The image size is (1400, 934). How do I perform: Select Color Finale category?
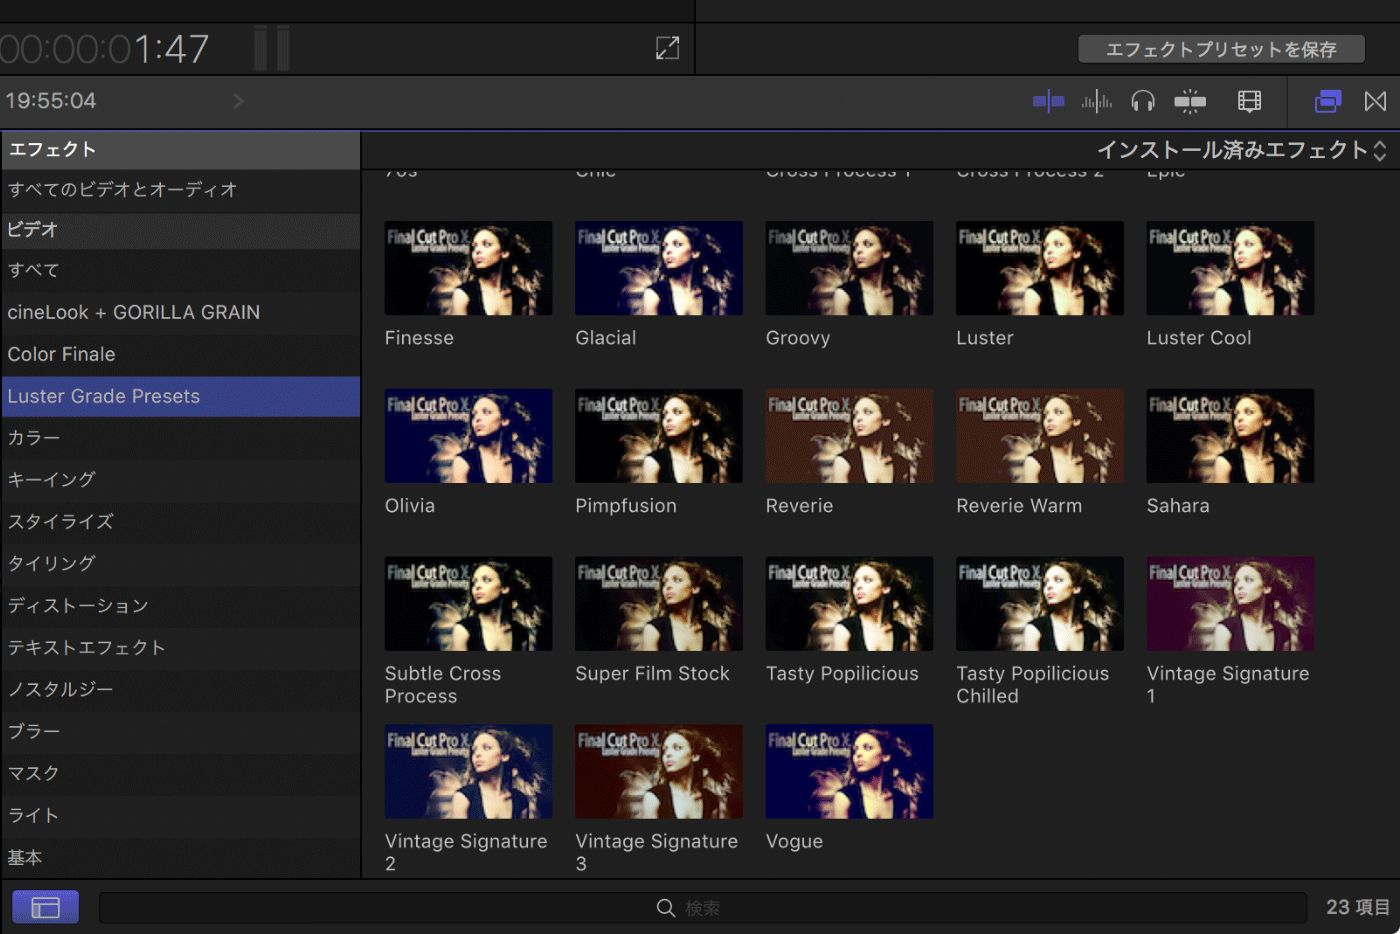pos(180,354)
